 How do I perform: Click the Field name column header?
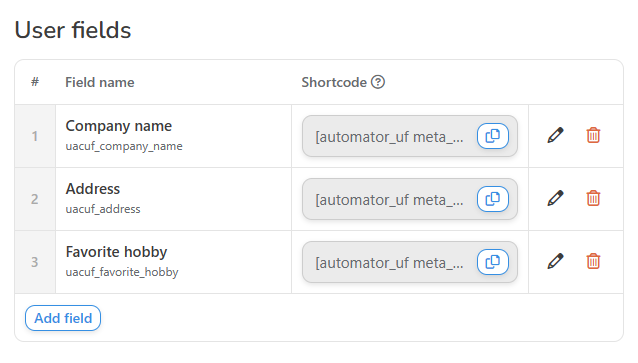[100, 83]
